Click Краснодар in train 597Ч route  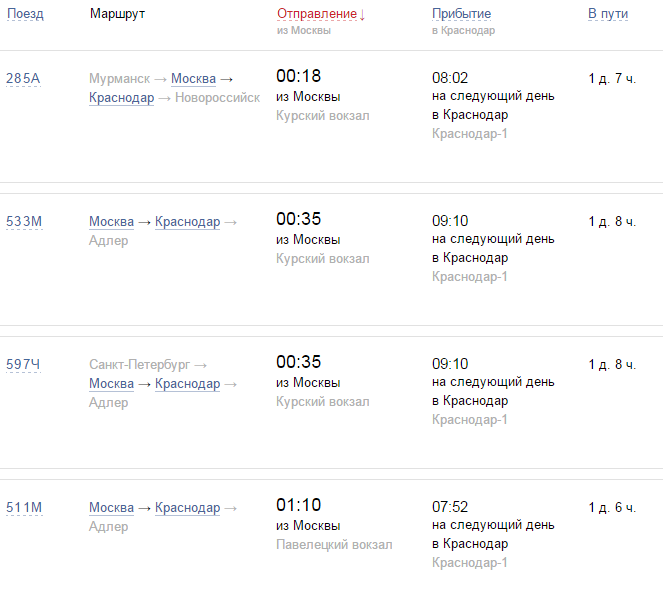tap(187, 383)
